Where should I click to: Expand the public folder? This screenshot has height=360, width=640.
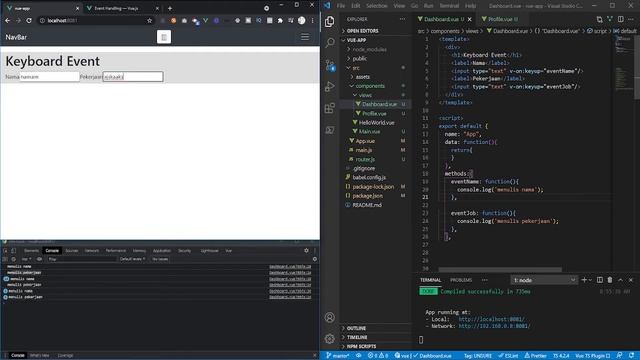(375, 58)
